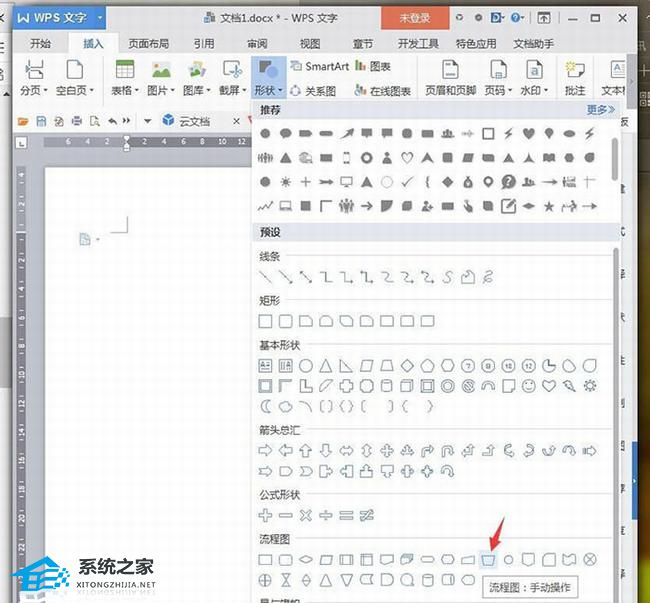The image size is (650, 603).
Task: Open quick access toolbar customize dropdown
Action: [148, 121]
